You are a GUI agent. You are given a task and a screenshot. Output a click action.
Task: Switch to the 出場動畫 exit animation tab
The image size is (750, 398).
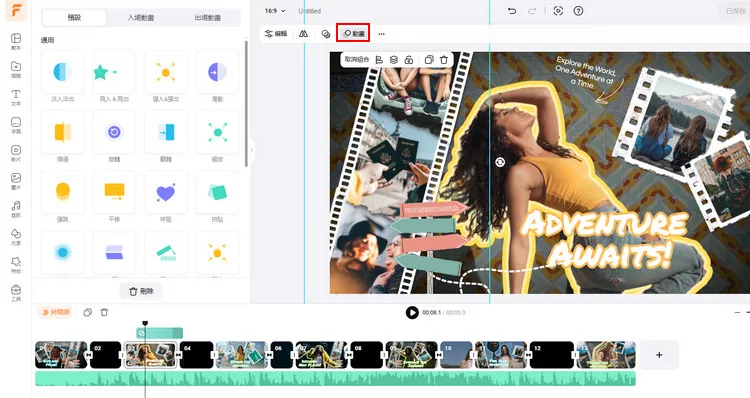208,18
